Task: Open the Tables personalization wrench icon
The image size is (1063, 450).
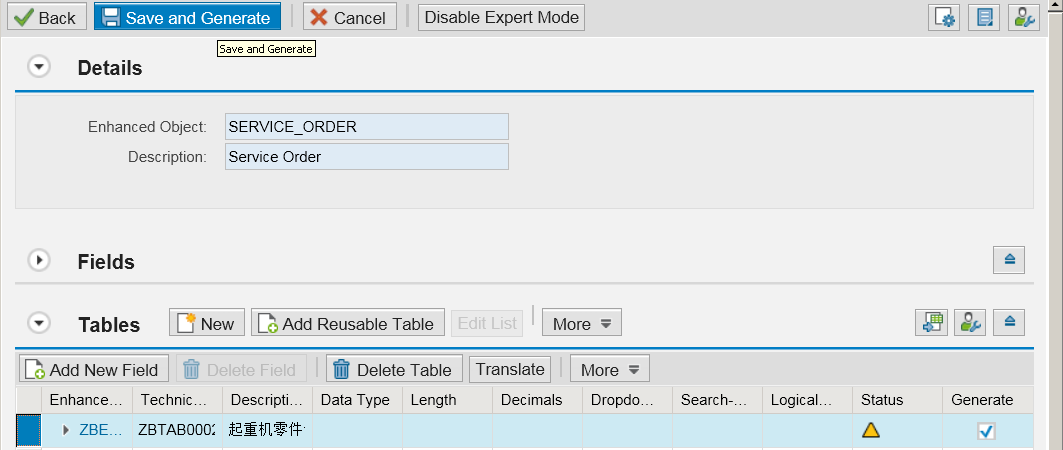Action: tap(970, 323)
